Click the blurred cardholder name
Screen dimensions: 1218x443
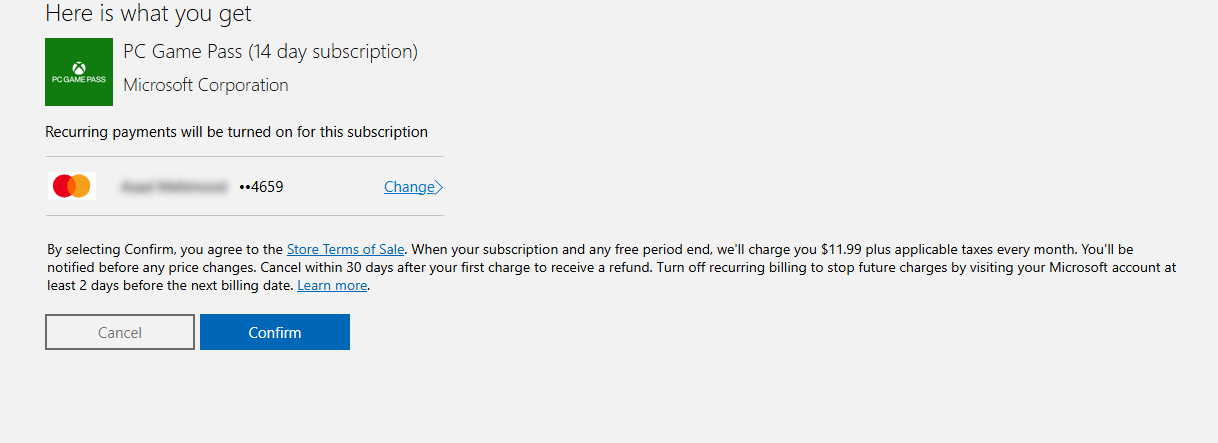click(173, 187)
